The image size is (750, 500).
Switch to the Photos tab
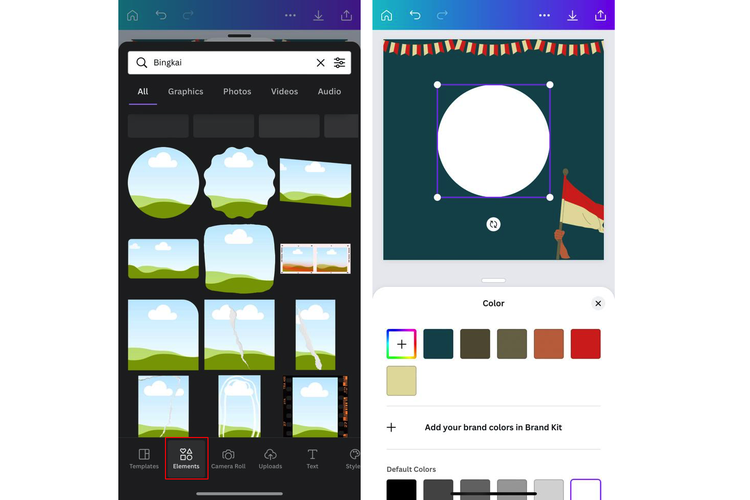click(237, 92)
